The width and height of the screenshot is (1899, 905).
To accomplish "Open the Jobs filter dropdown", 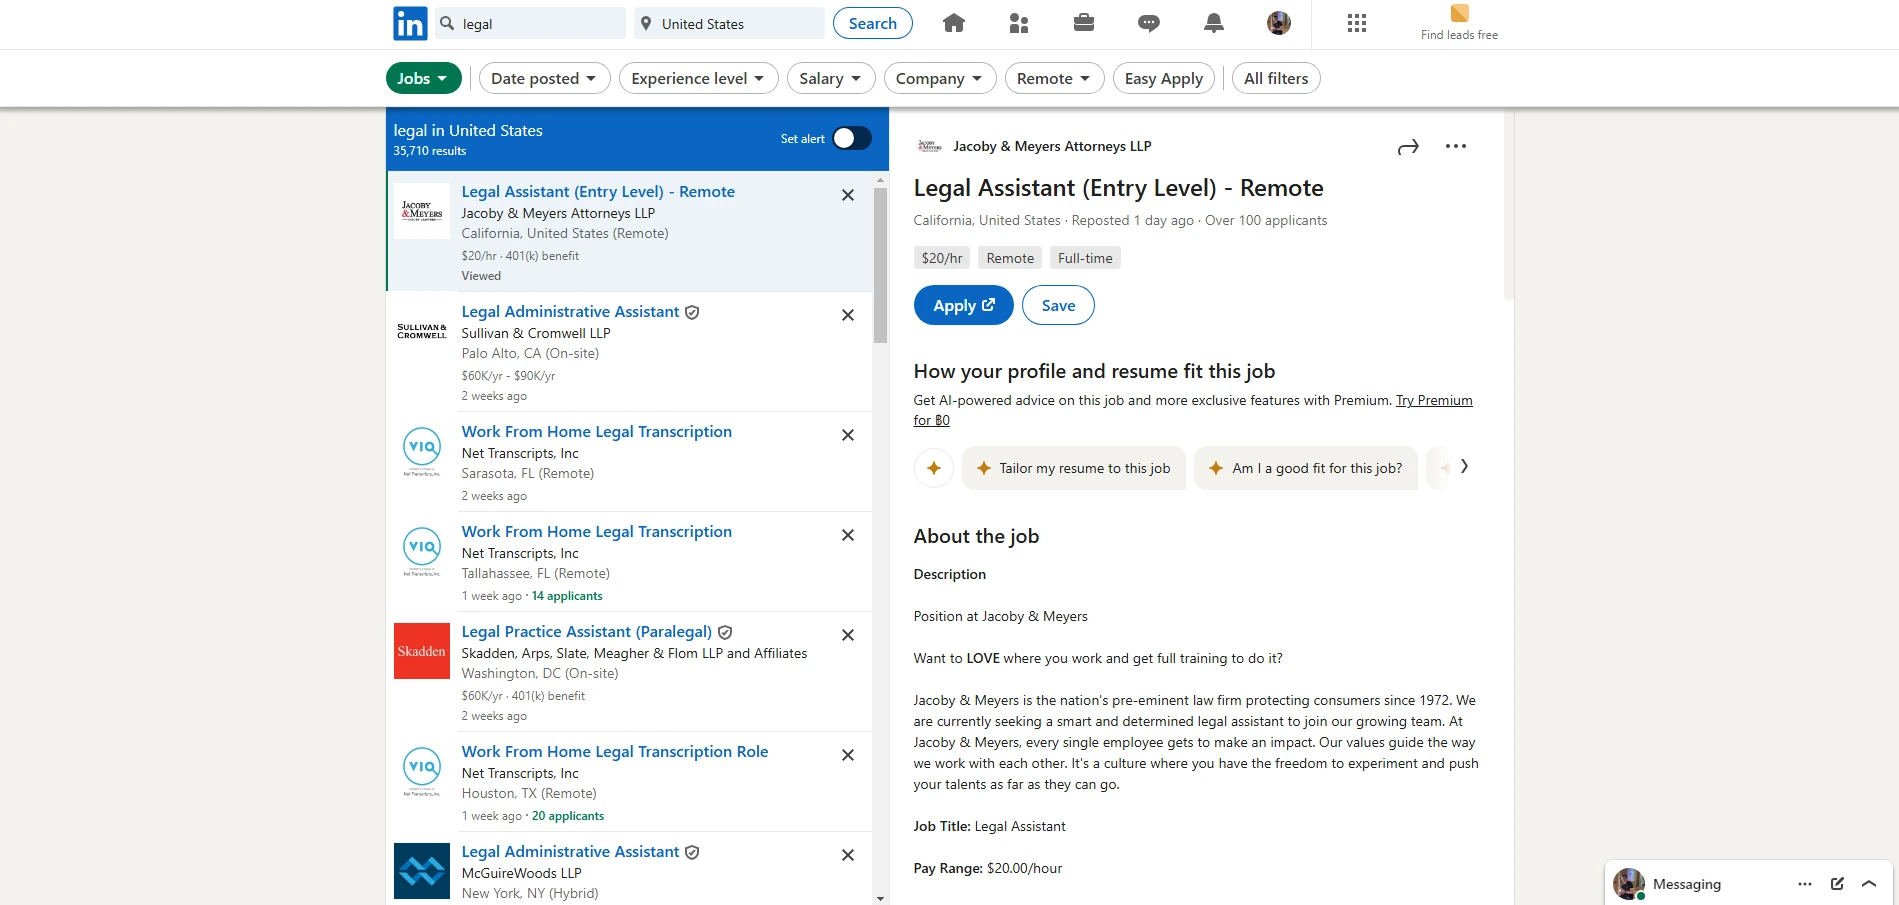I will 424,78.
